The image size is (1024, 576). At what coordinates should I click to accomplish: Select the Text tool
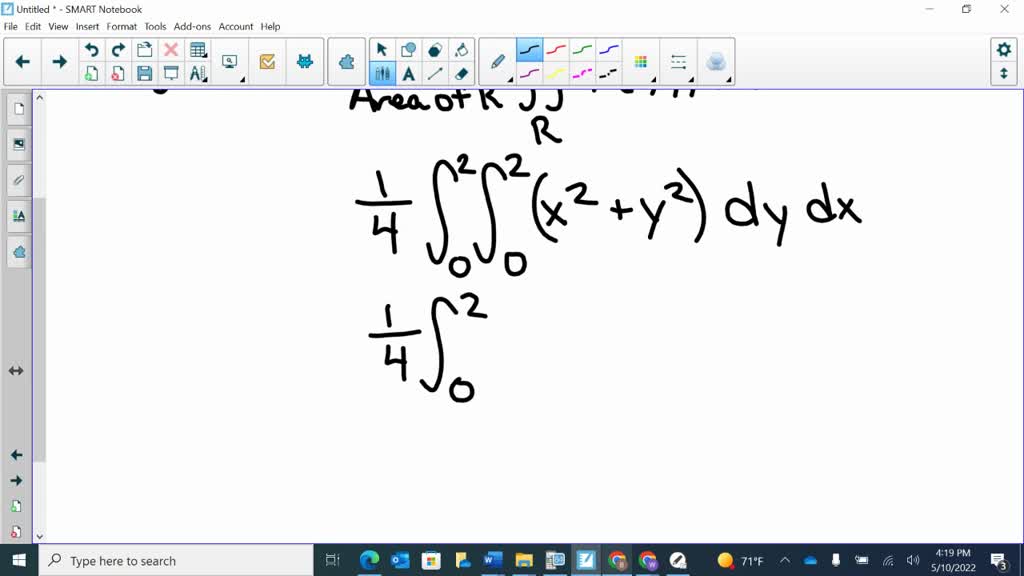(x=408, y=73)
